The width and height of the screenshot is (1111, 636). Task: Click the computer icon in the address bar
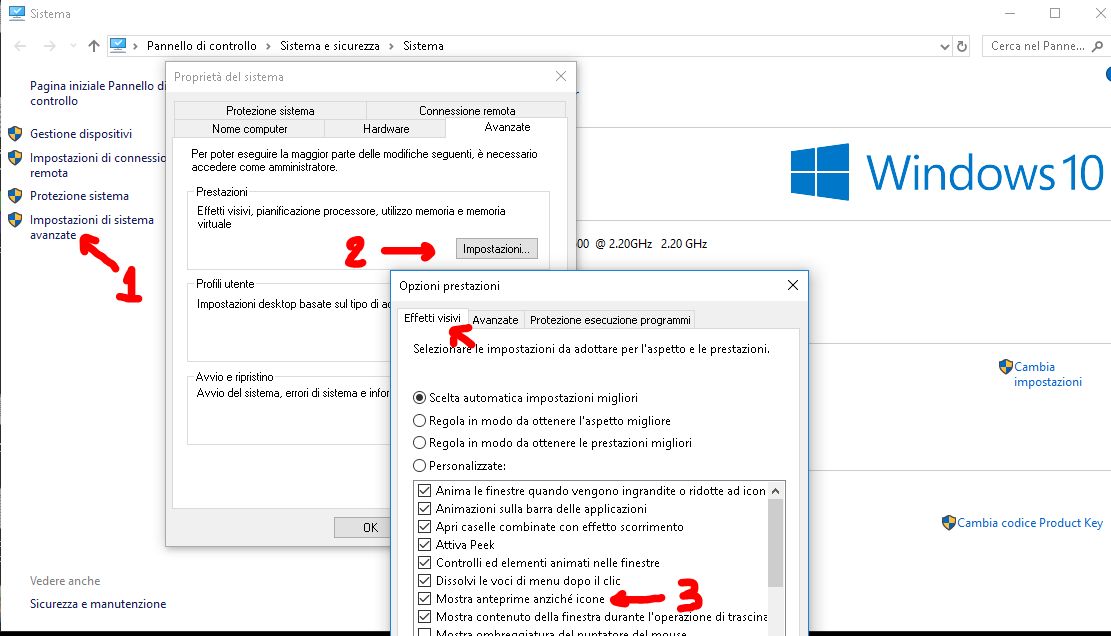118,45
